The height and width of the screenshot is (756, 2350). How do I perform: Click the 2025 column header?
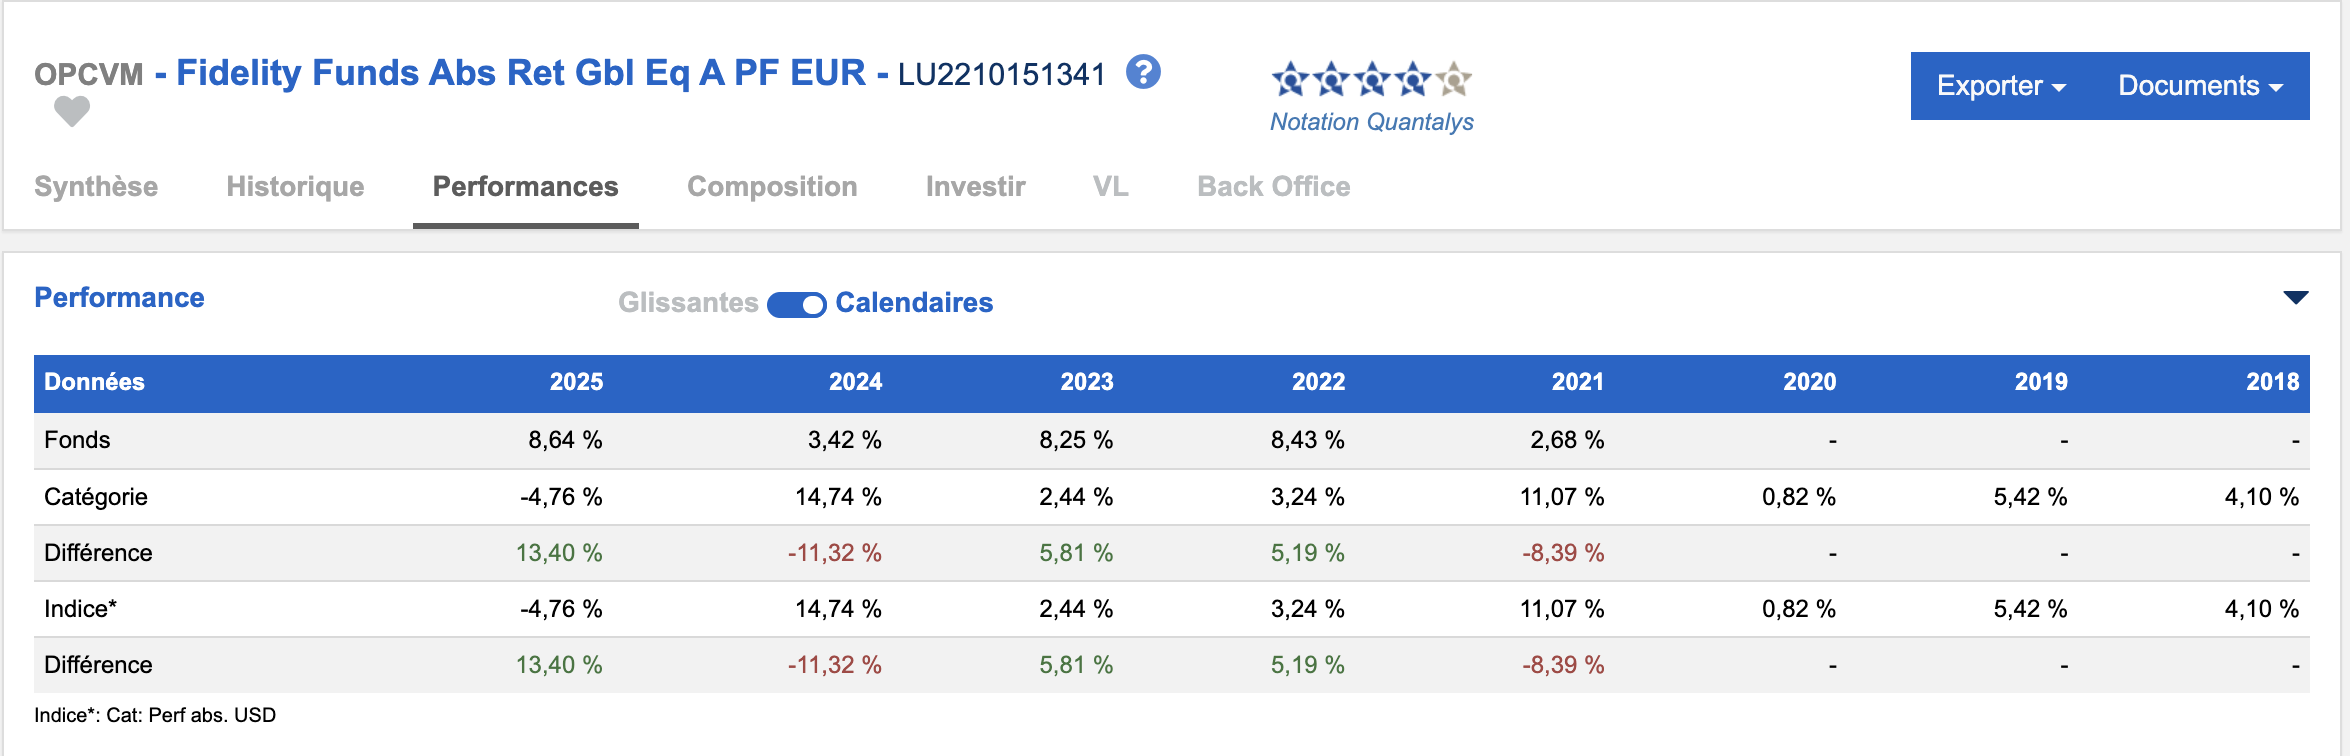[x=576, y=382]
